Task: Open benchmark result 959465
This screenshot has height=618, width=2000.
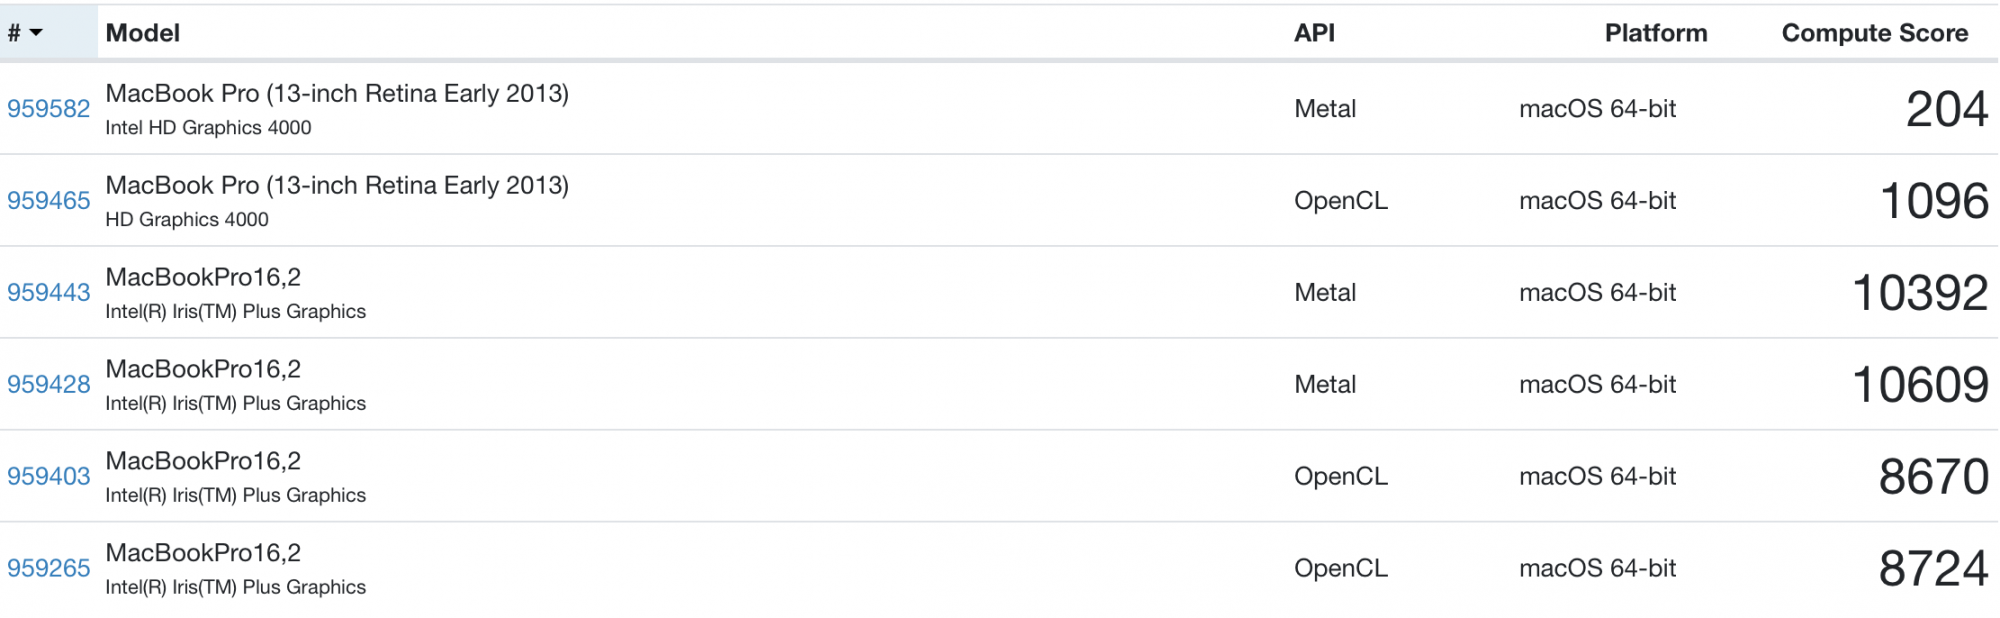Action: pyautogui.click(x=49, y=201)
